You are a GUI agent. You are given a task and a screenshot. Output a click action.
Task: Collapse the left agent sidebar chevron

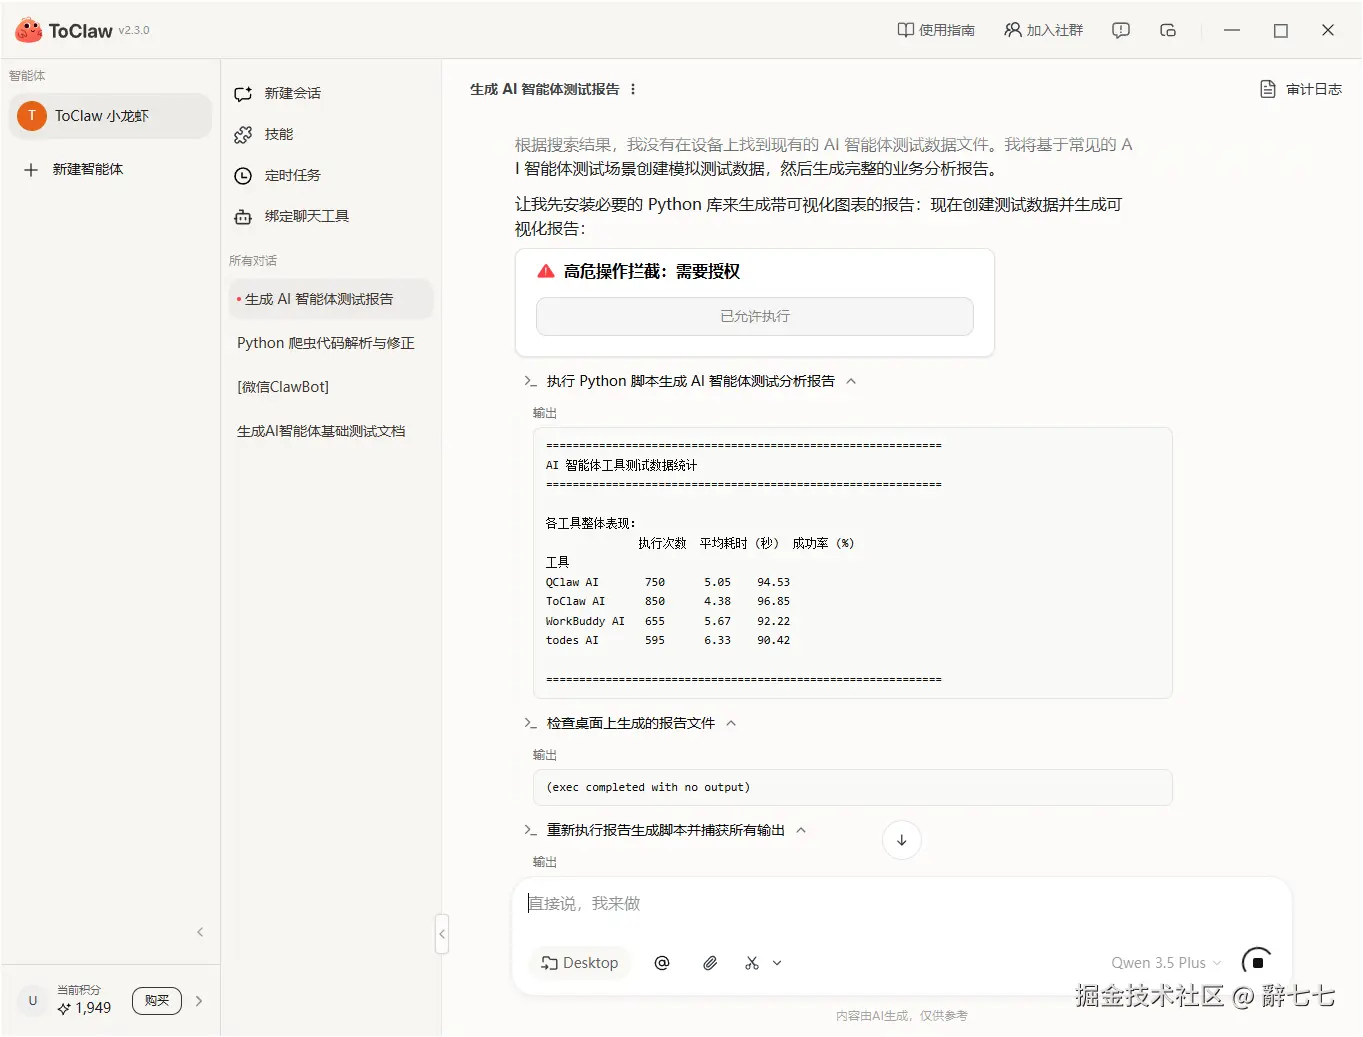pyautogui.click(x=200, y=932)
